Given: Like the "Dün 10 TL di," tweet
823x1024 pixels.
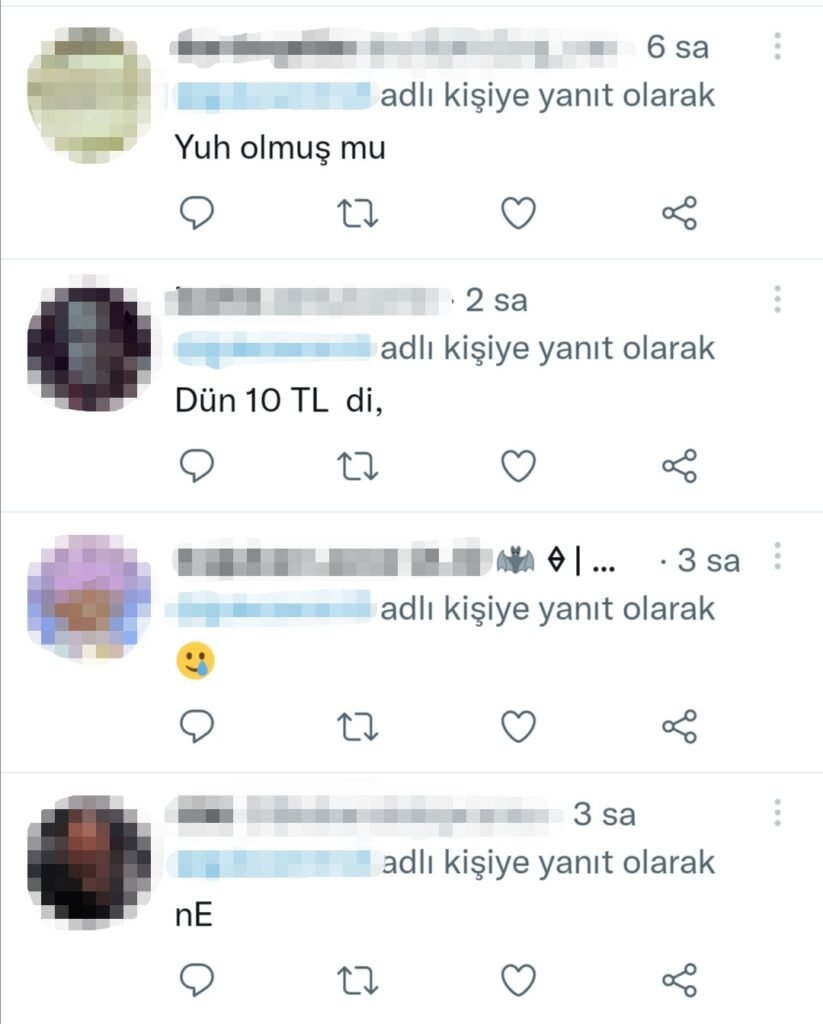Looking at the screenshot, I should (x=519, y=466).
